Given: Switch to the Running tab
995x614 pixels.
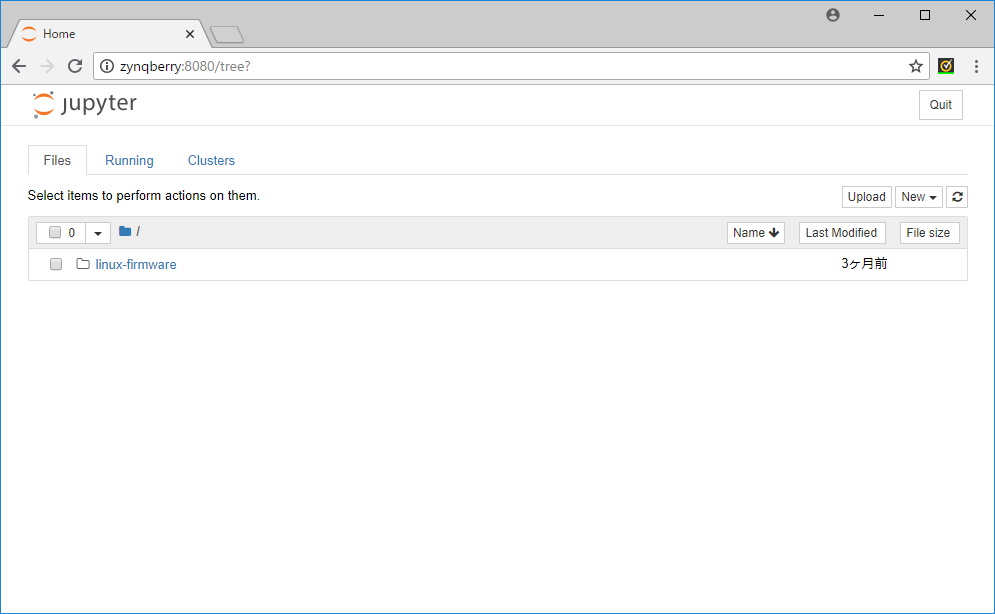Looking at the screenshot, I should tap(129, 161).
